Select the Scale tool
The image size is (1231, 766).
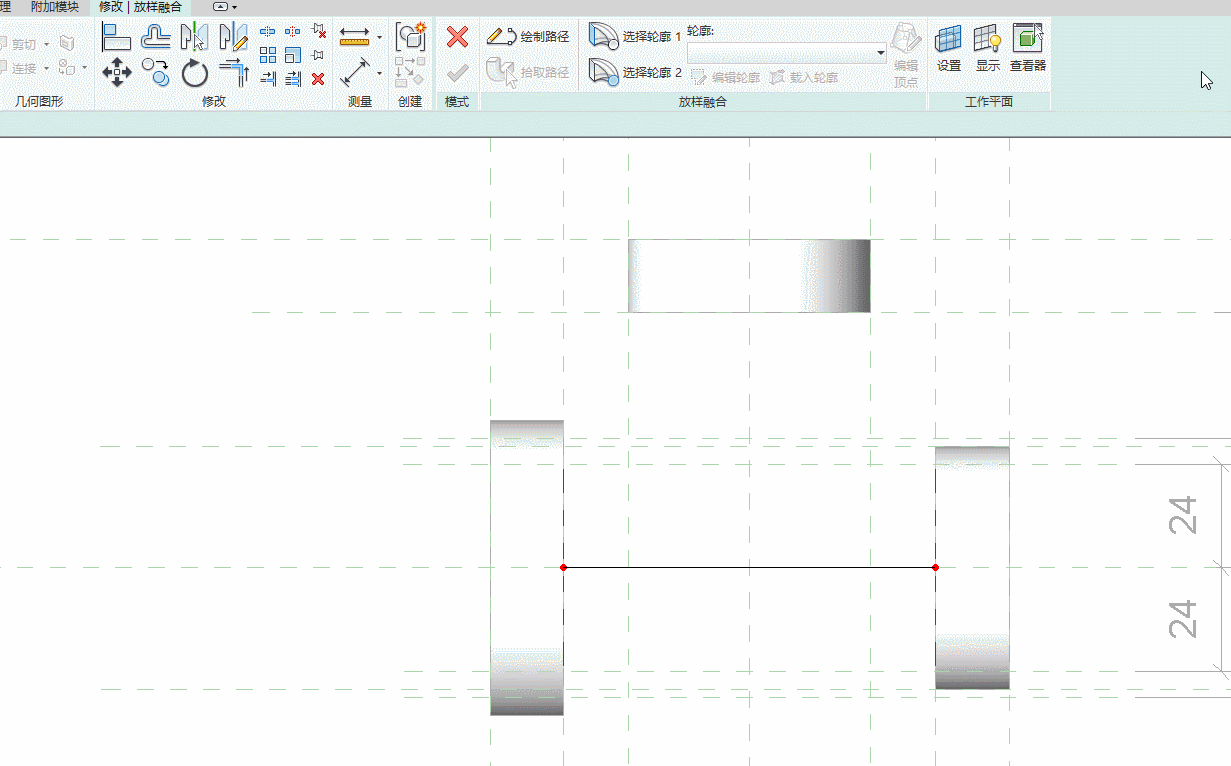[293, 55]
